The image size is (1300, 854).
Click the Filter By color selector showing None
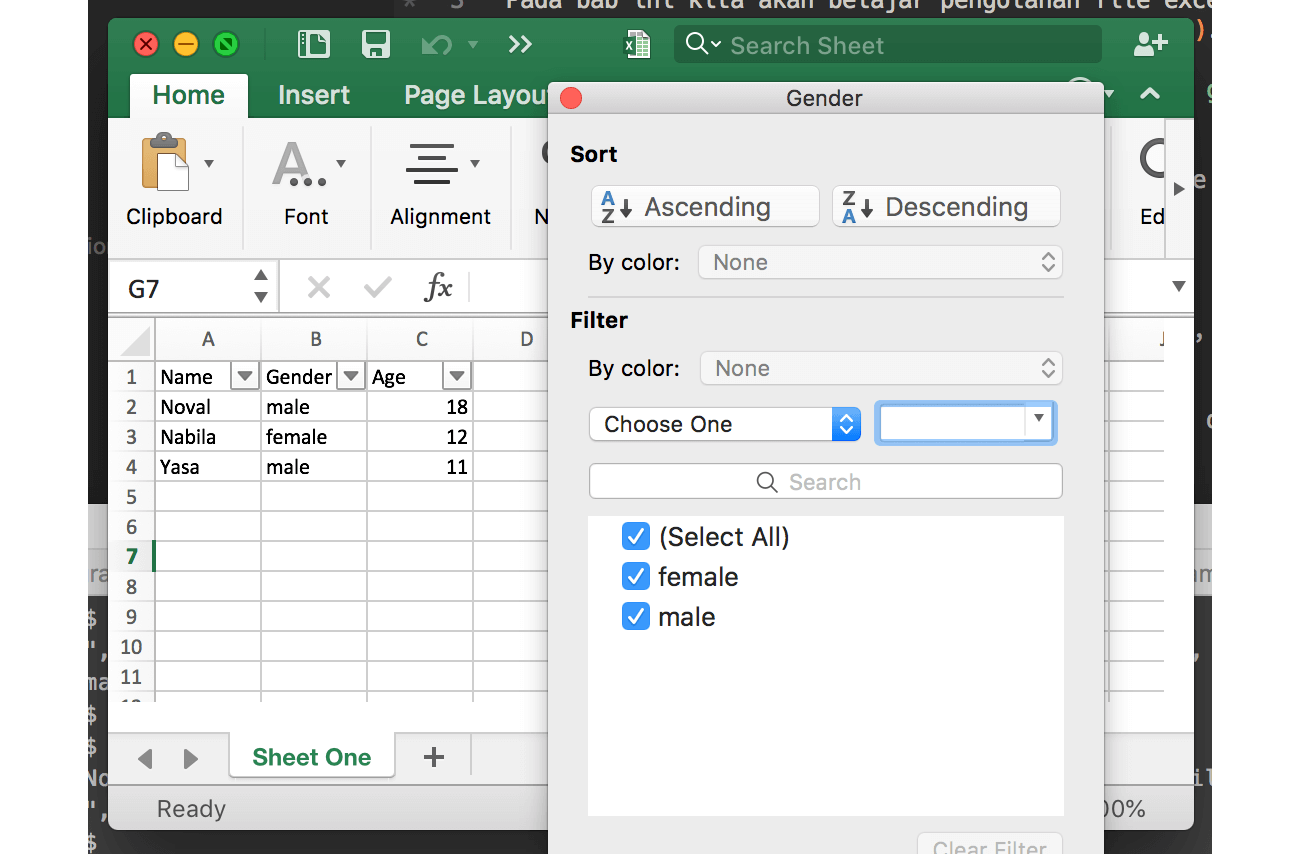tap(880, 368)
